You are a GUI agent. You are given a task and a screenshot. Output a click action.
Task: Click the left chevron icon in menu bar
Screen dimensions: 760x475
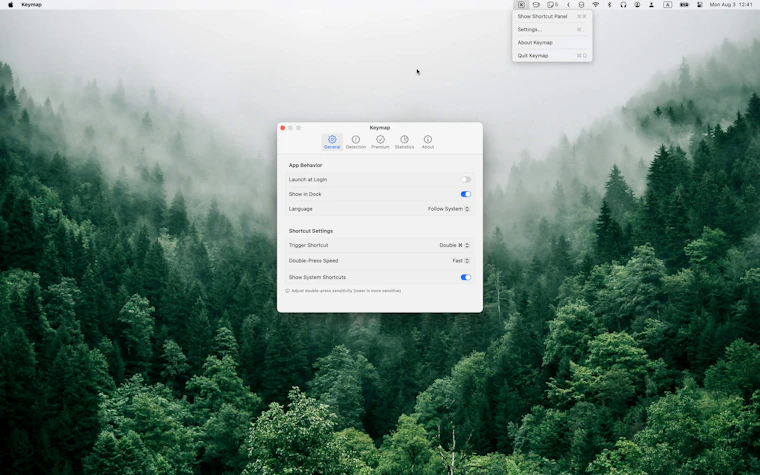[x=569, y=4]
